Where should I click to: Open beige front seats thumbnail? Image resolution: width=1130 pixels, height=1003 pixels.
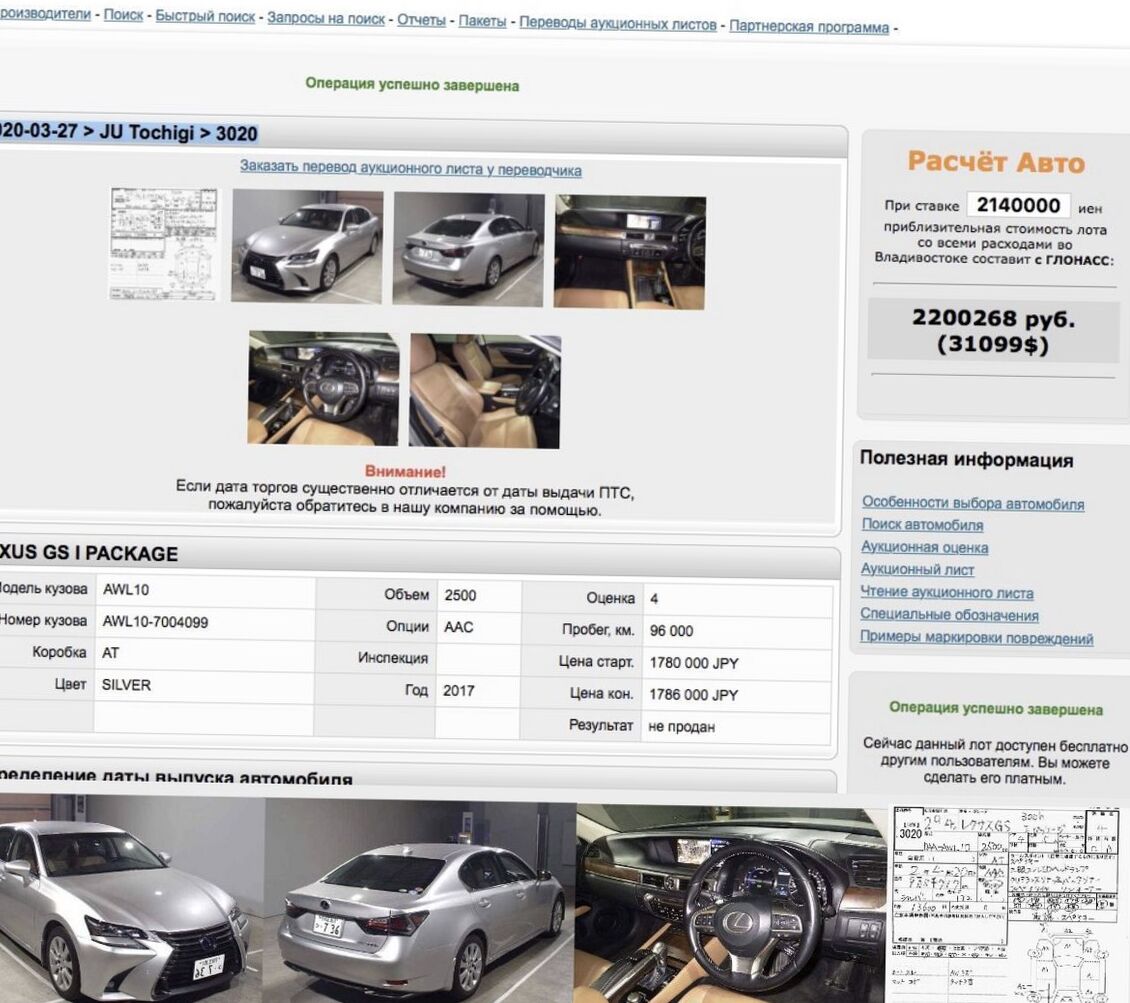pyautogui.click(x=484, y=391)
